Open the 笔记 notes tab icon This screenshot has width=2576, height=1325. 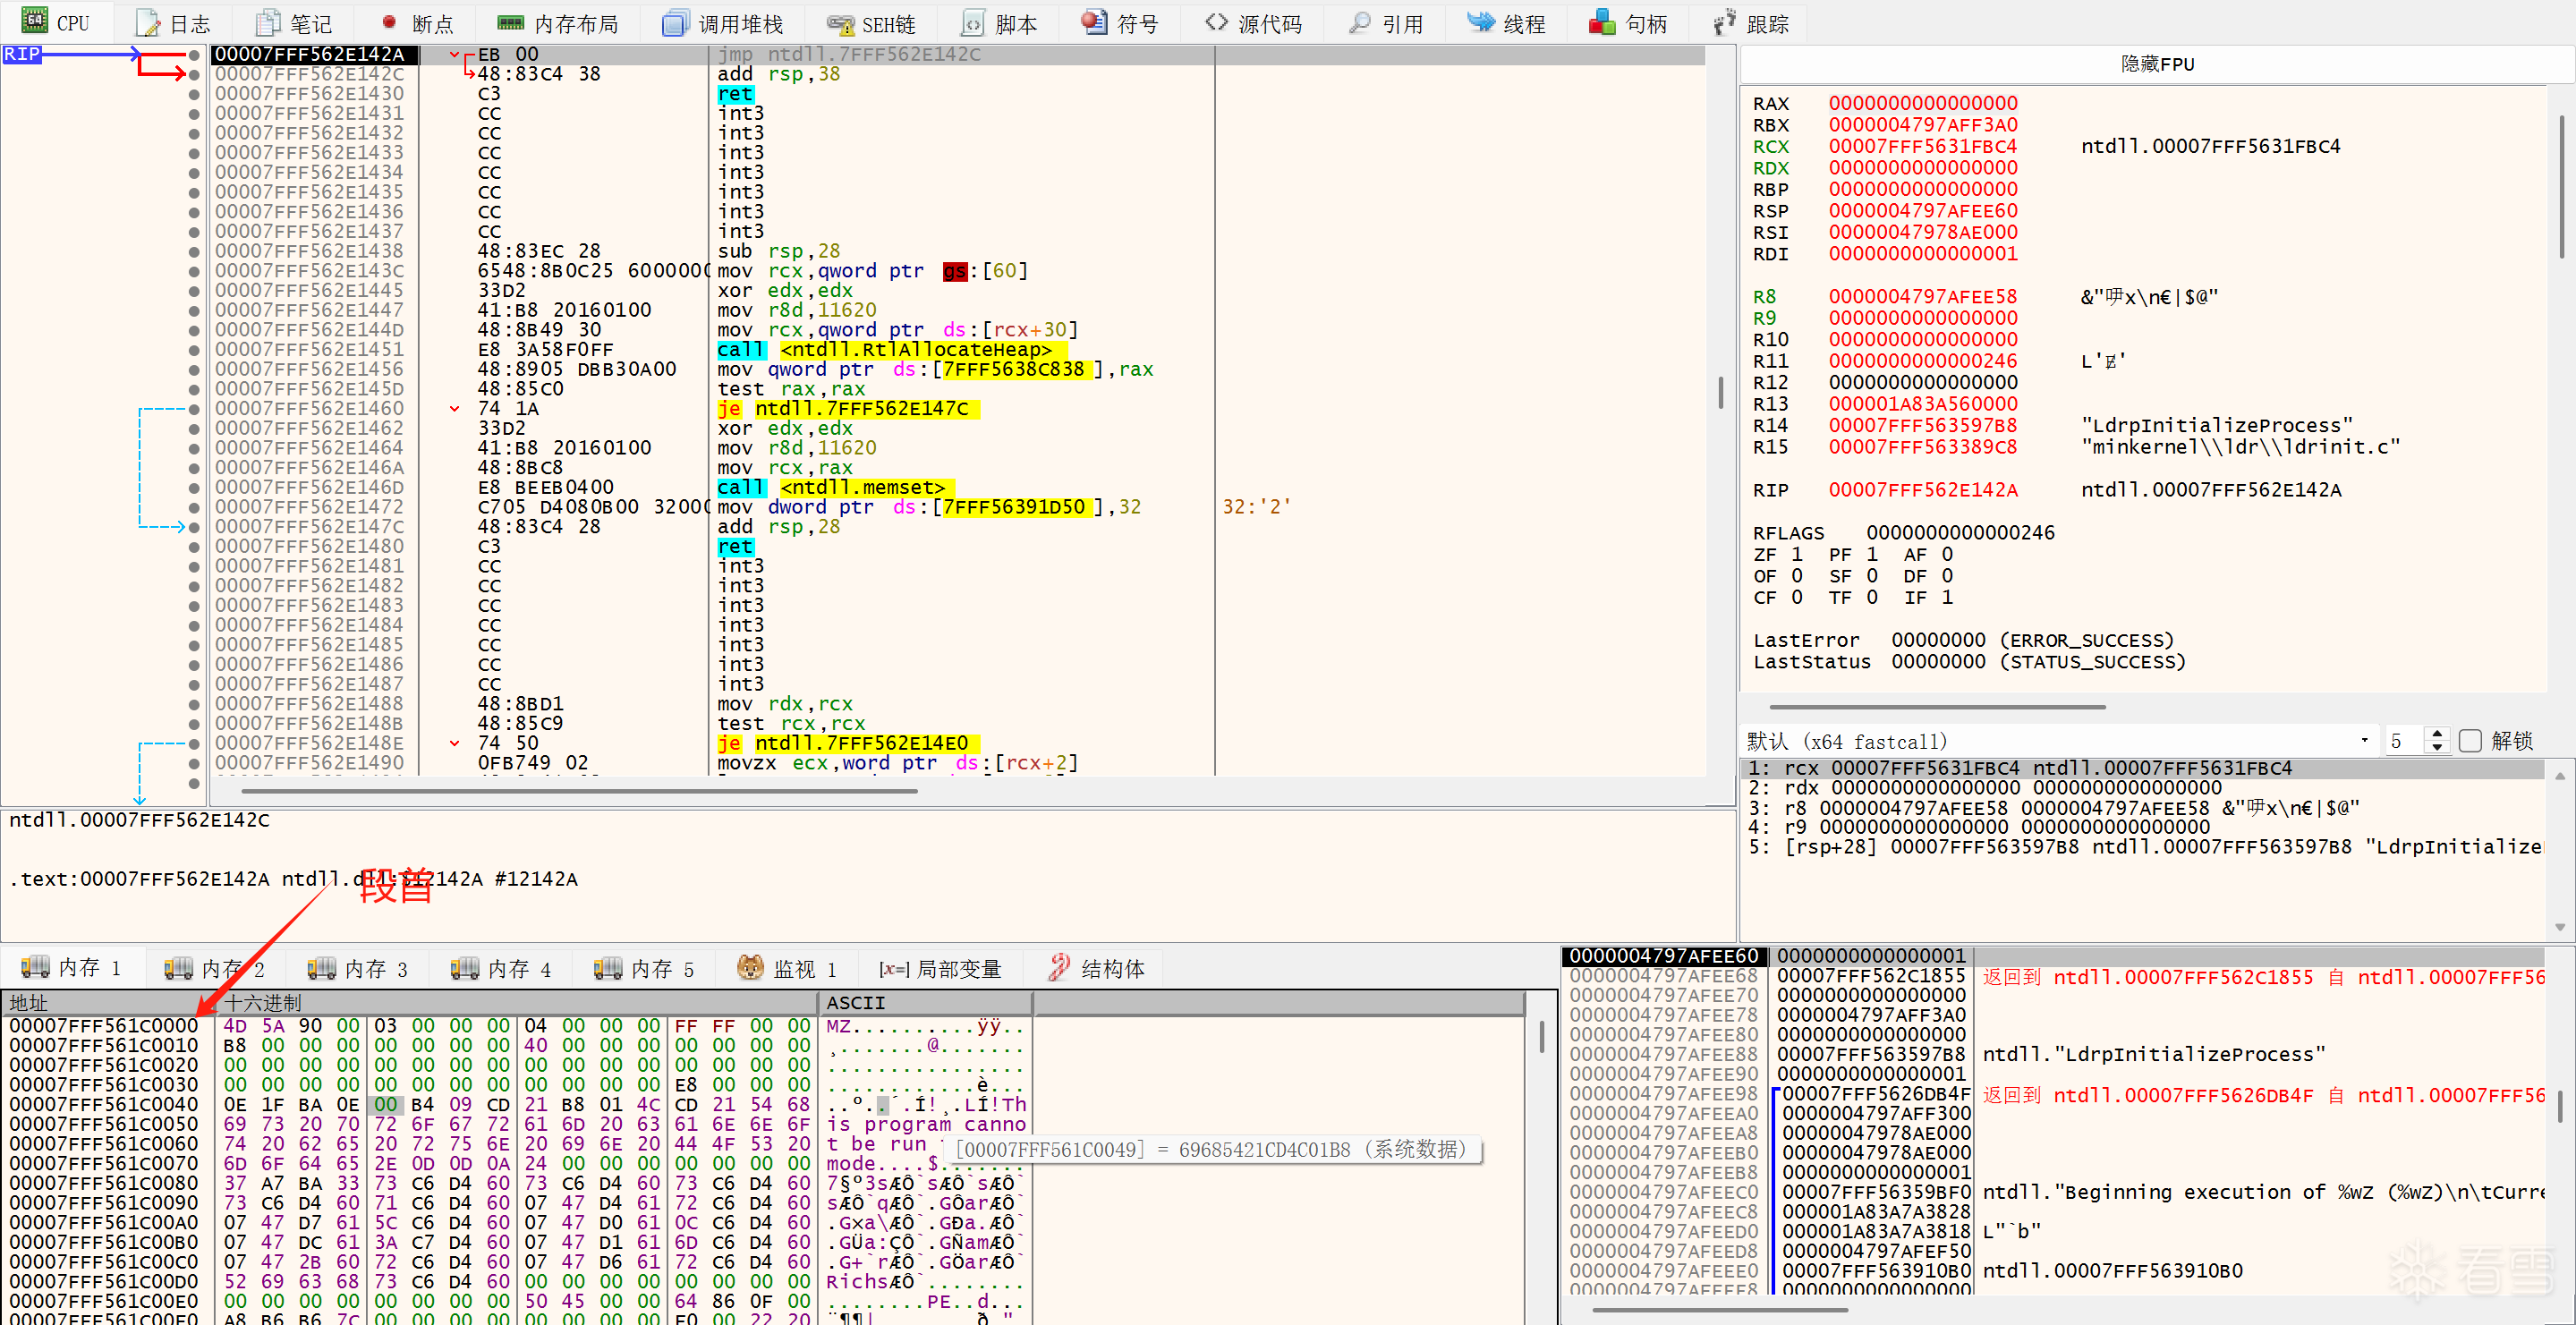pyautogui.click(x=268, y=23)
